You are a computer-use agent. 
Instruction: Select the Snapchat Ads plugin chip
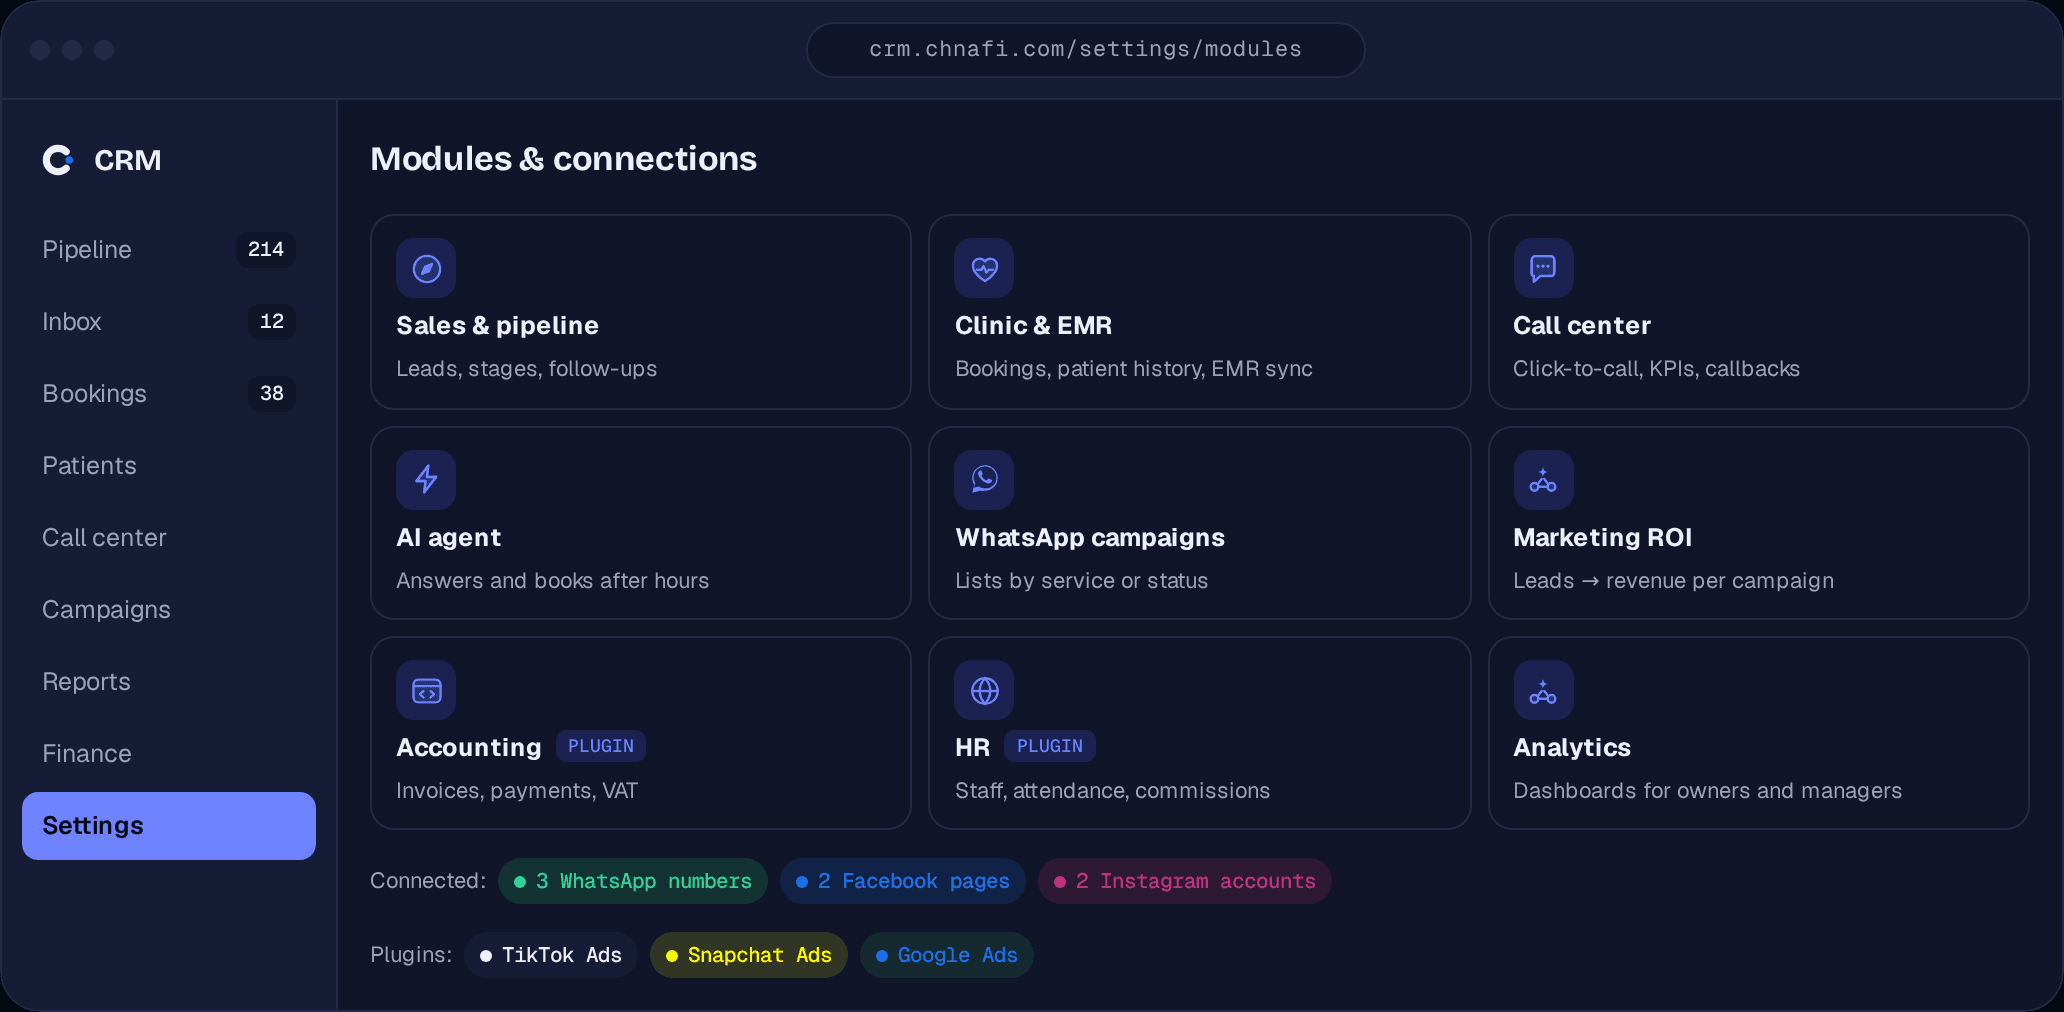748,955
